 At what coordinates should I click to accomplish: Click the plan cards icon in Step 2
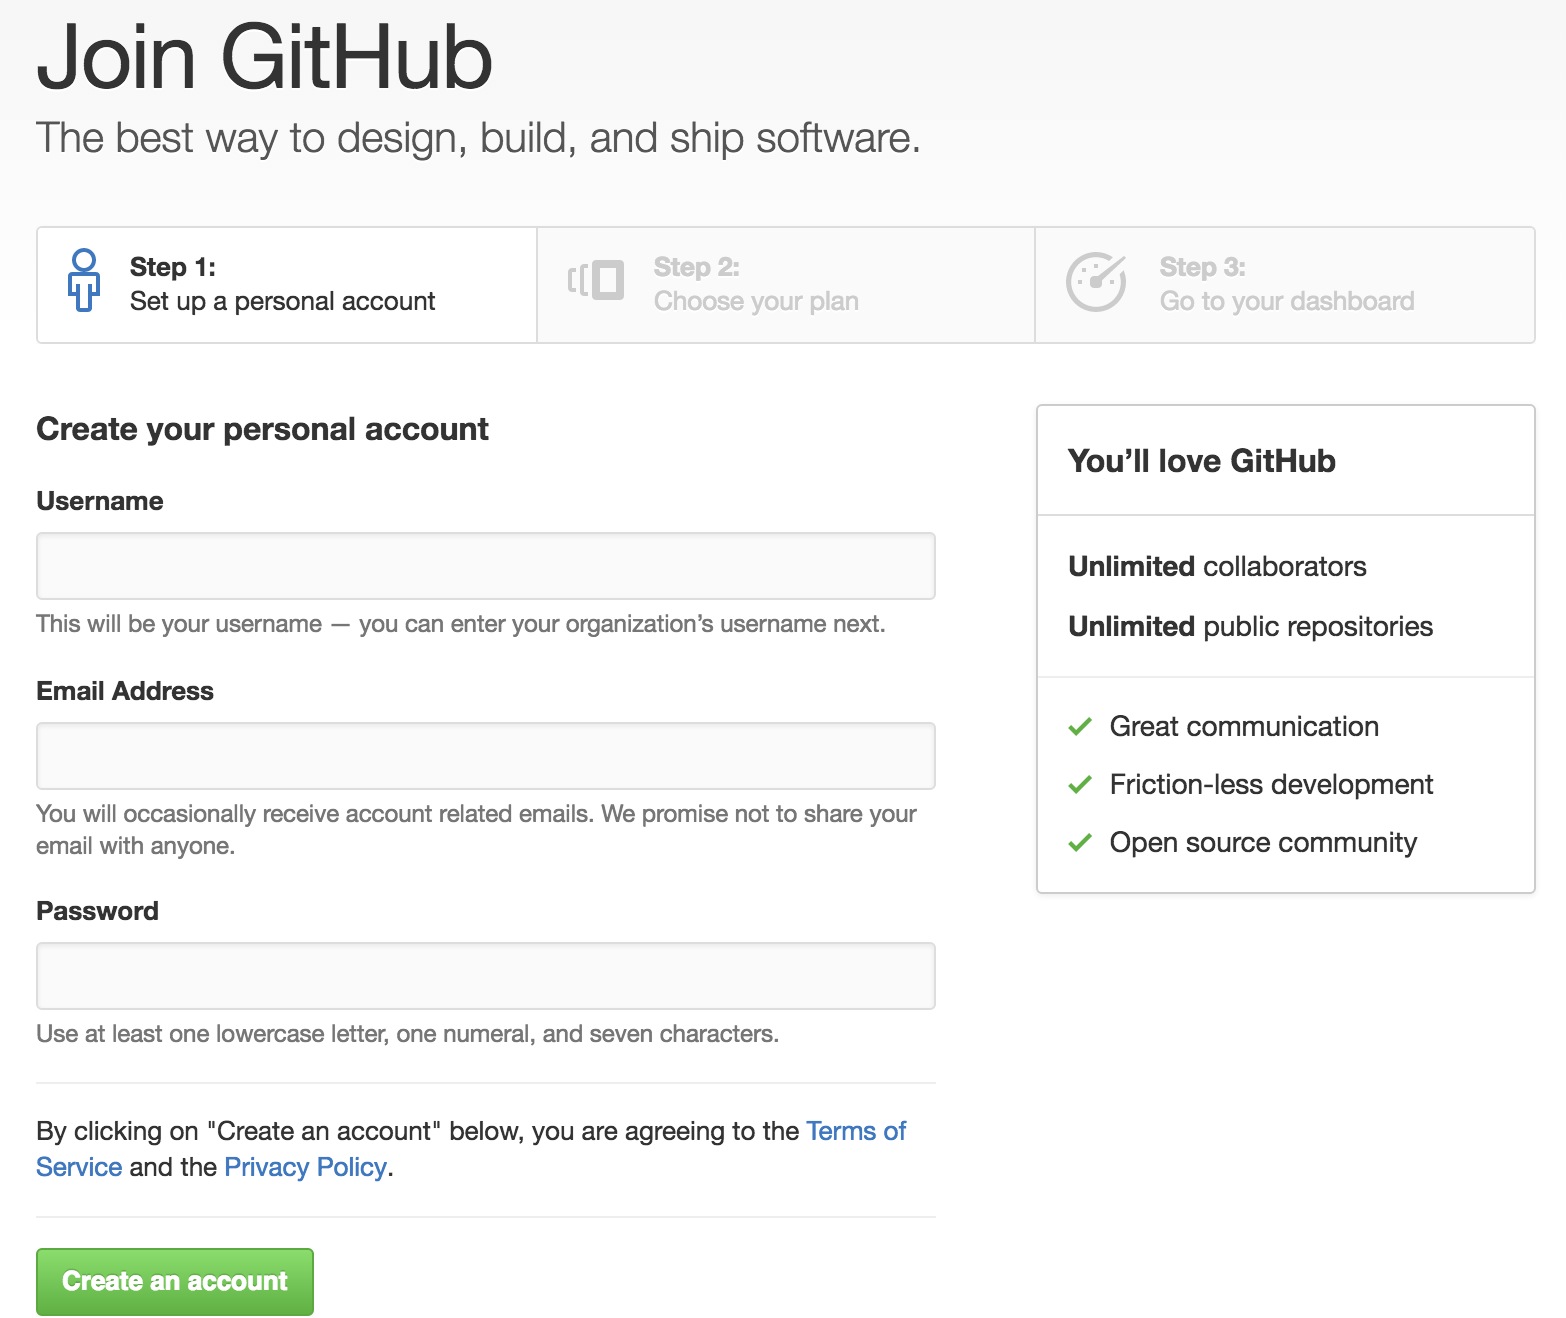pyautogui.click(x=596, y=280)
